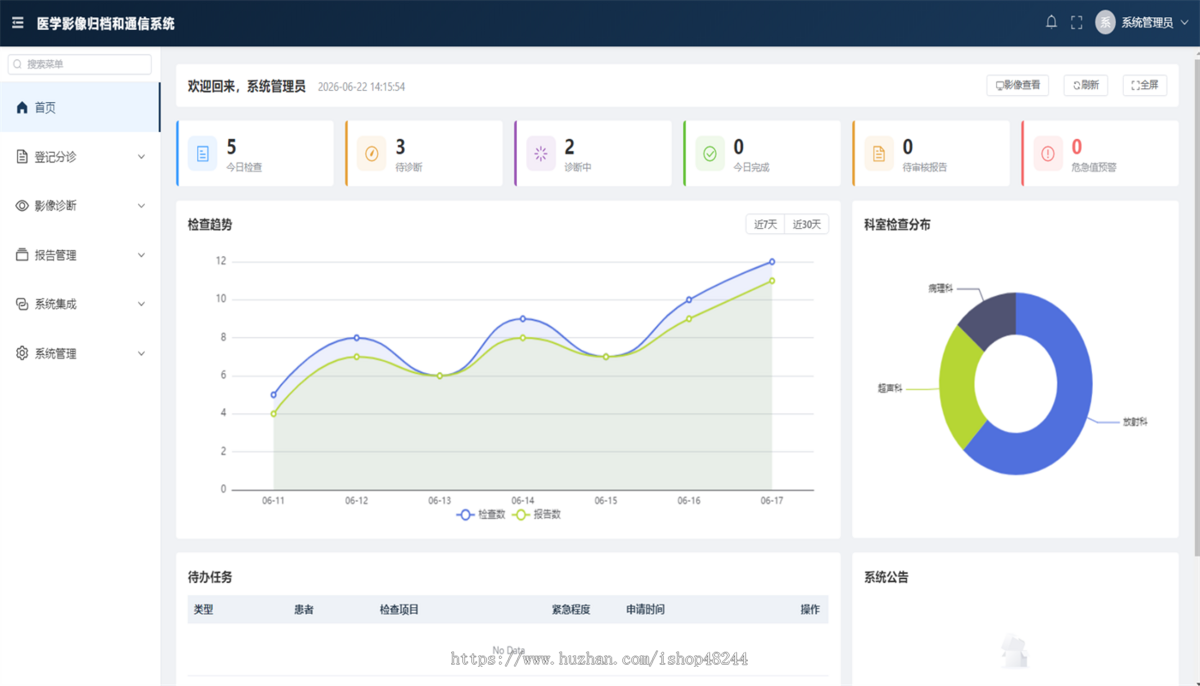Viewport: 1200px width, 686px height.
Task: Click the 系统公告 panel title
Action: pyautogui.click(x=886, y=577)
